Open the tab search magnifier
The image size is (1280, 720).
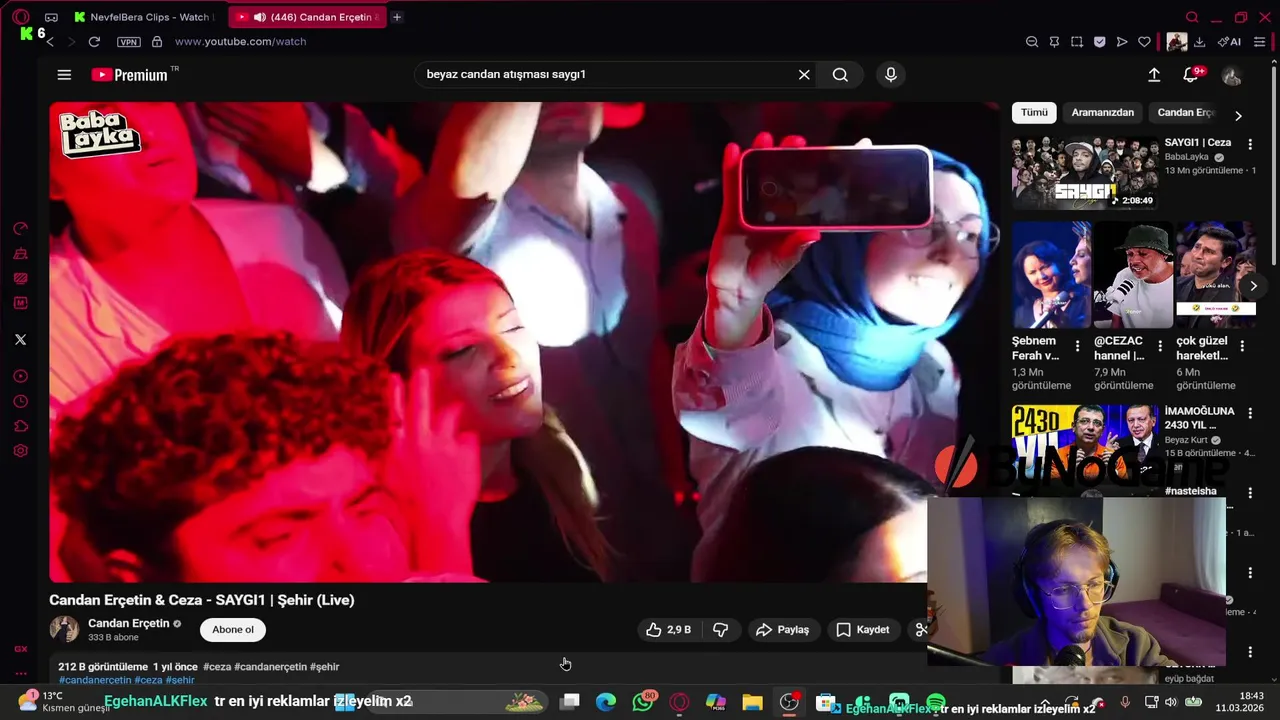pyautogui.click(x=1192, y=17)
